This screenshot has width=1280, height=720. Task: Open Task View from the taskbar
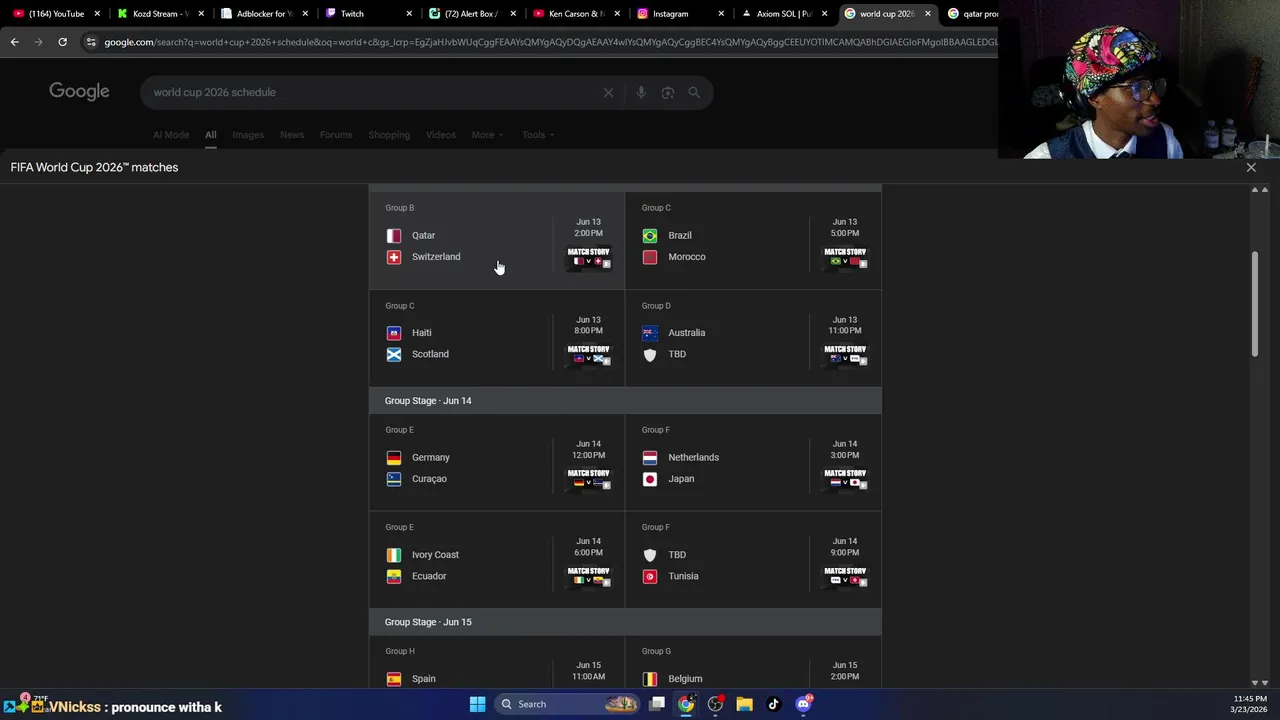click(x=657, y=704)
